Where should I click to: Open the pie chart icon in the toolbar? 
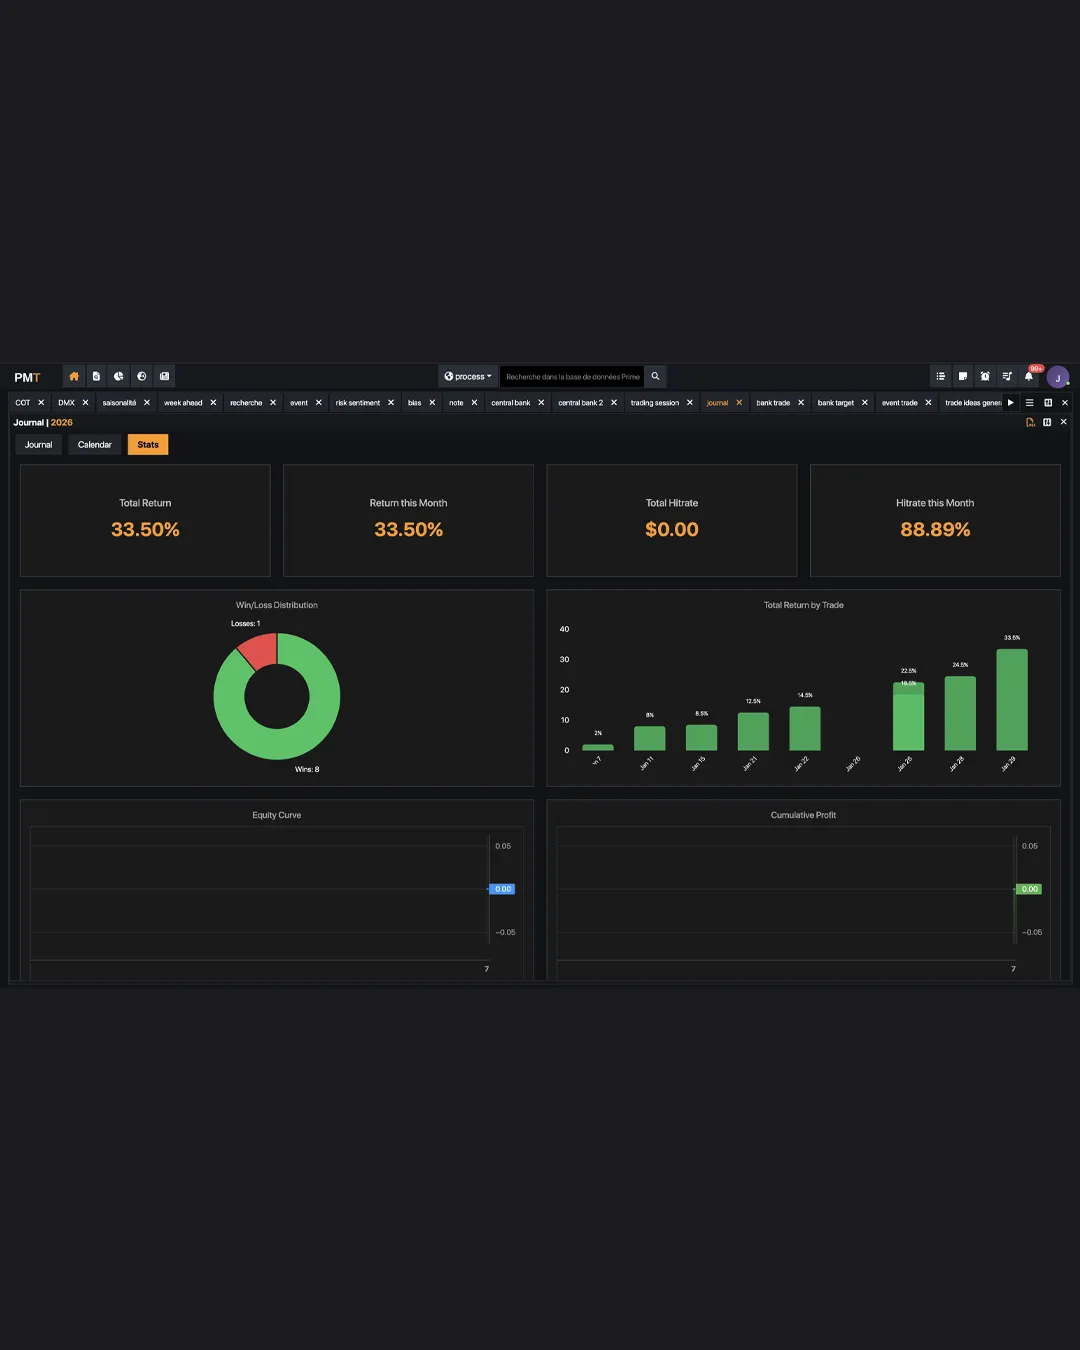click(119, 376)
